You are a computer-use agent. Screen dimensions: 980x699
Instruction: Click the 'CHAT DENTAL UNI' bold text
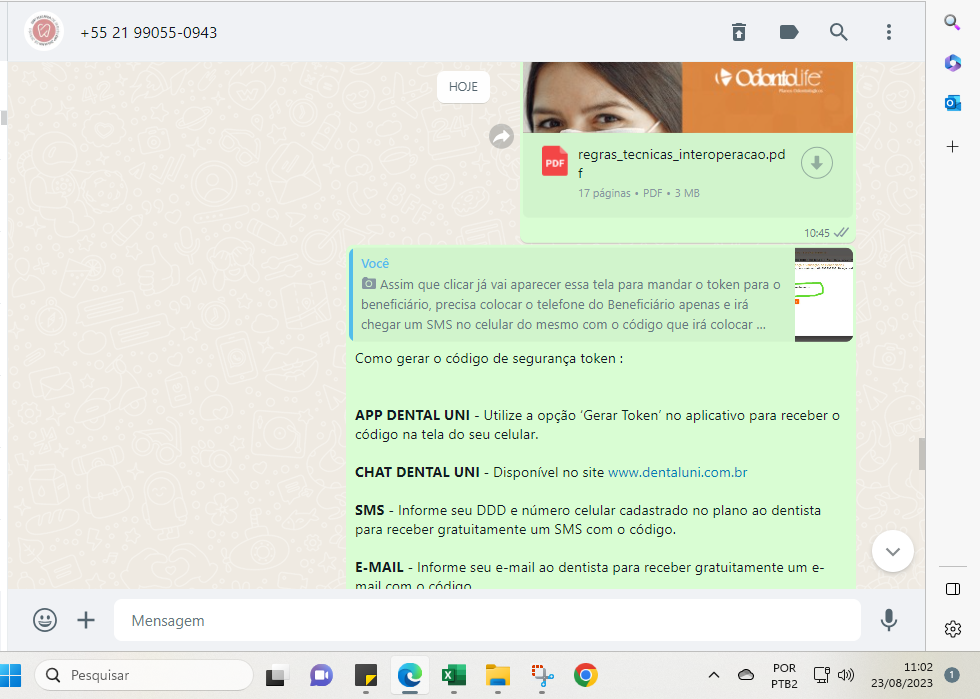[x=418, y=472]
